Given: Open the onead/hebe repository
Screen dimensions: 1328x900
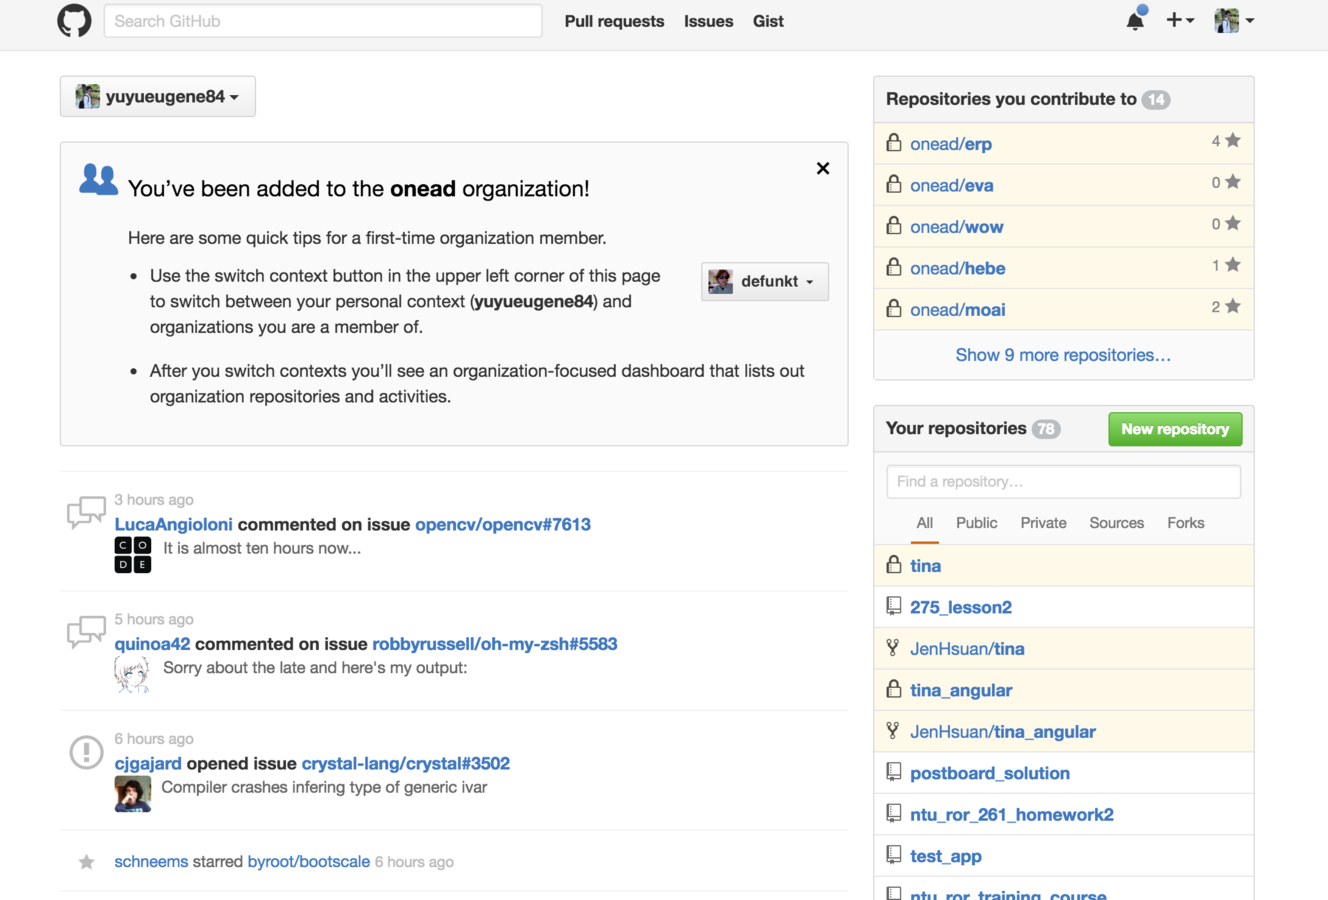Looking at the screenshot, I should pyautogui.click(x=958, y=268).
